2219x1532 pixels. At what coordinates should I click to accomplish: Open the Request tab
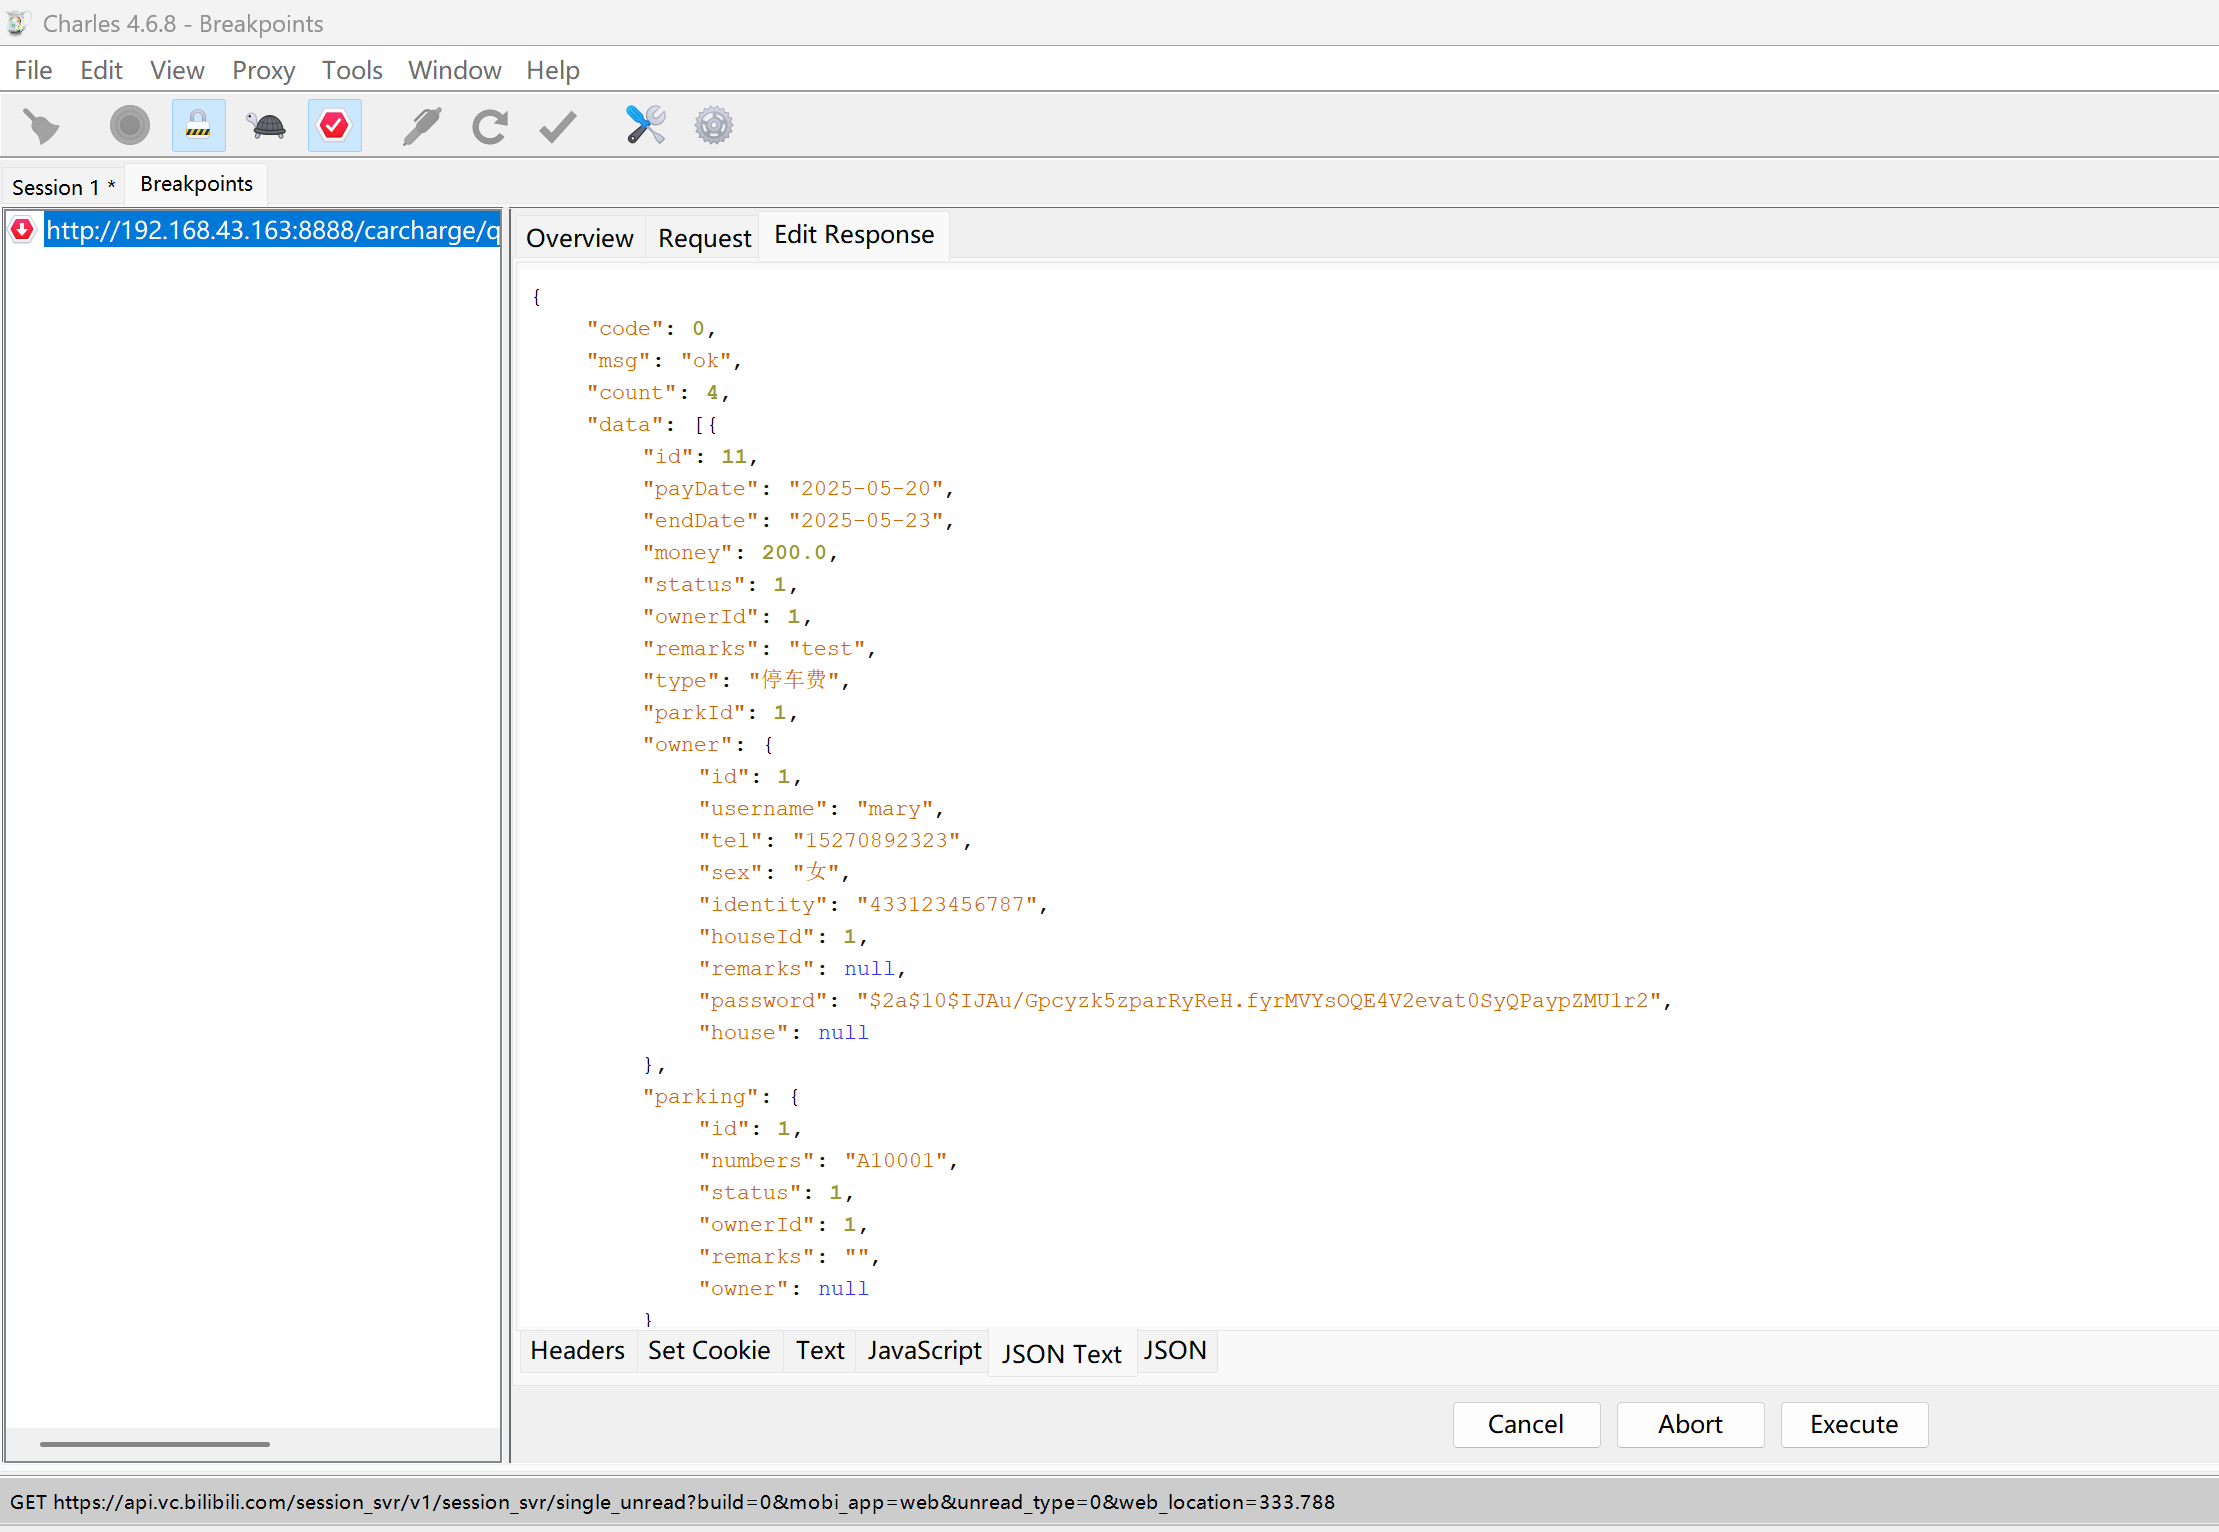(x=704, y=238)
